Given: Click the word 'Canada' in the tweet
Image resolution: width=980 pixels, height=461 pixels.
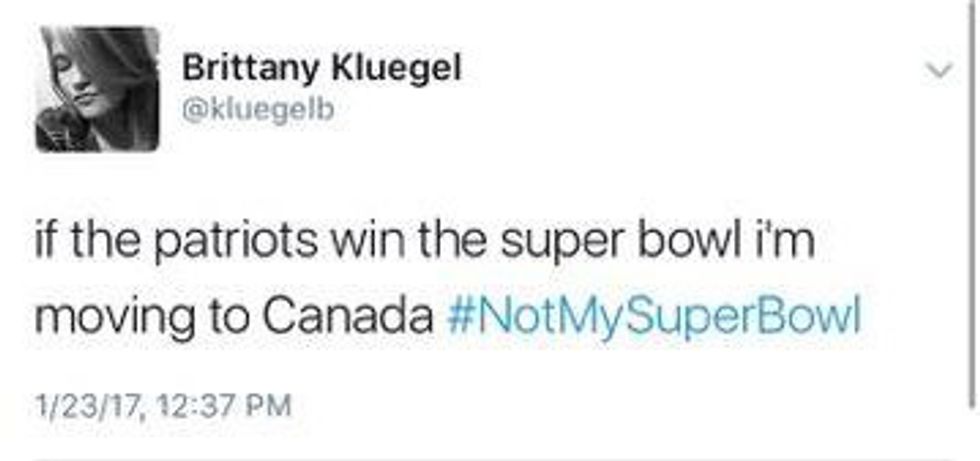Looking at the screenshot, I should pyautogui.click(x=348, y=317).
